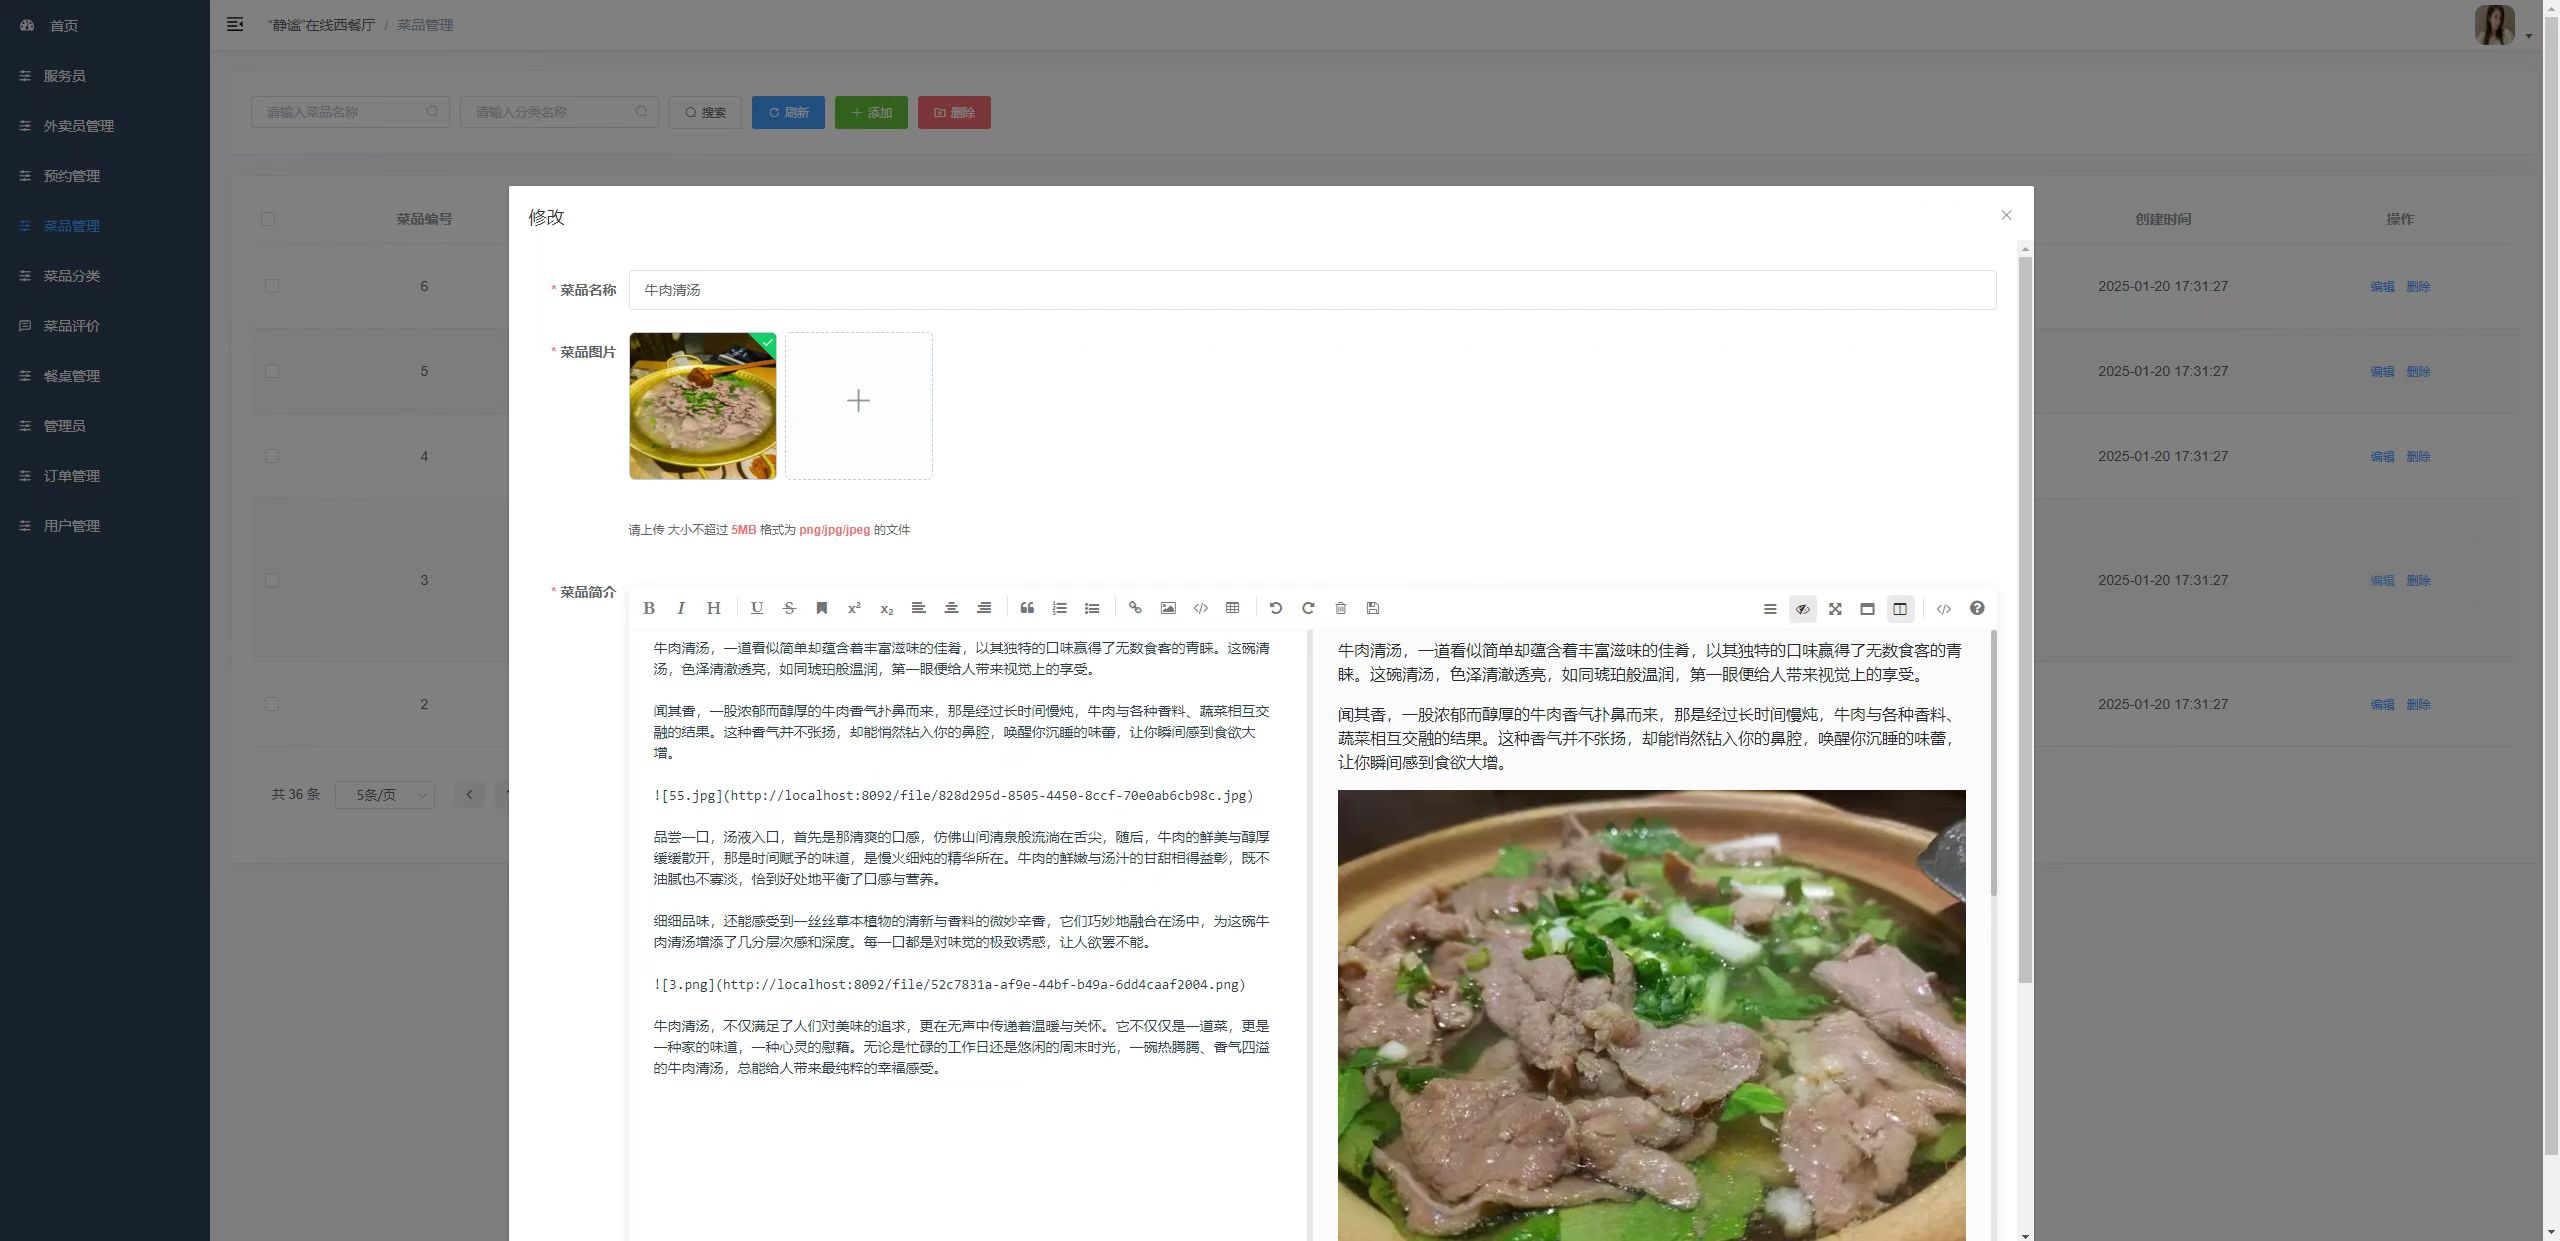Apply superscript formatting

(854, 608)
